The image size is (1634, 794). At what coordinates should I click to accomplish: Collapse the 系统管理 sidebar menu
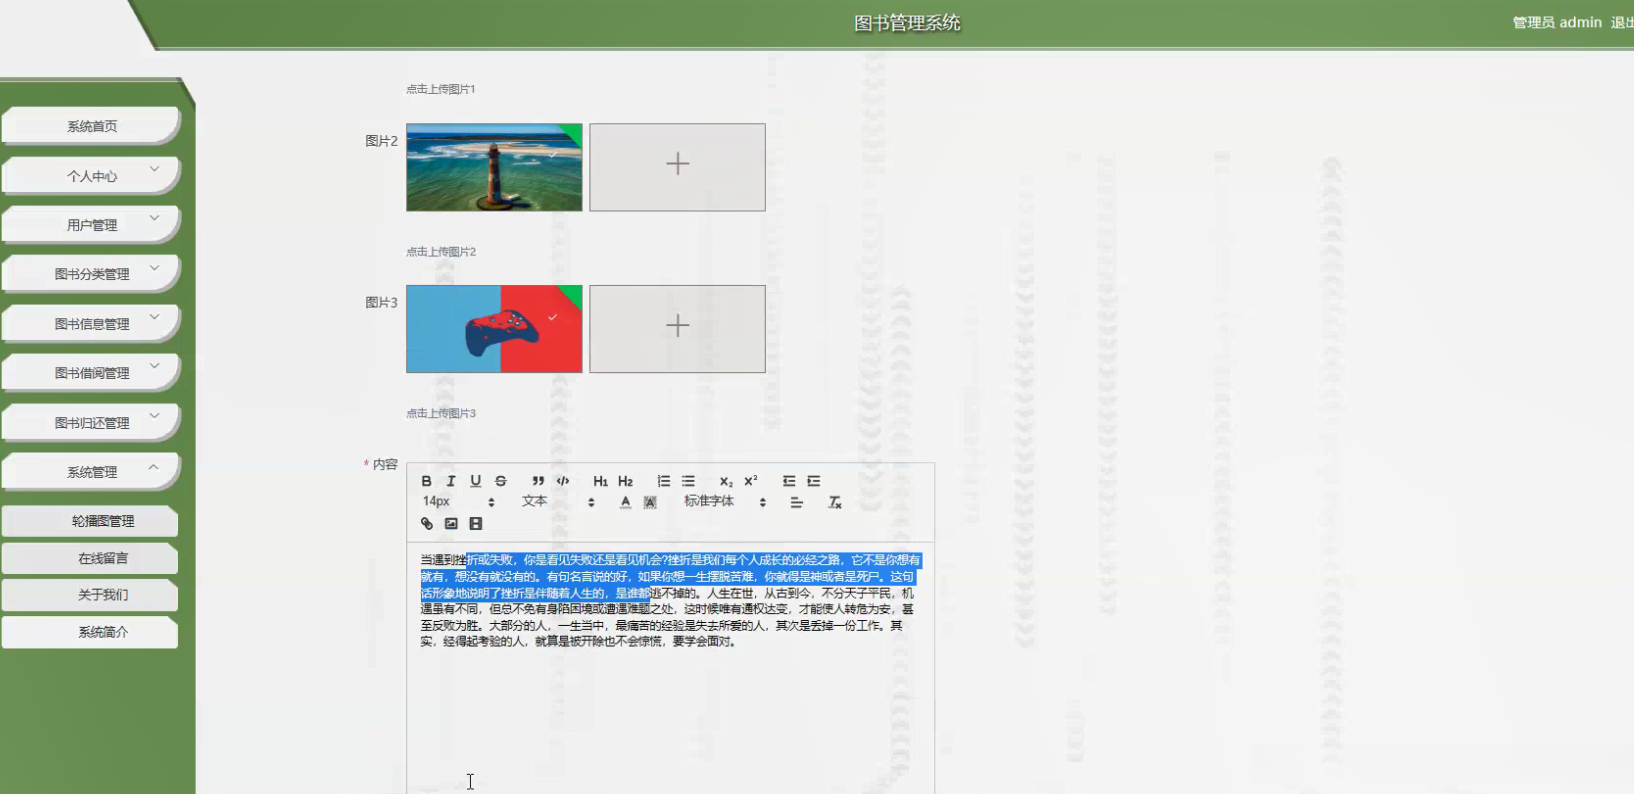click(91, 472)
